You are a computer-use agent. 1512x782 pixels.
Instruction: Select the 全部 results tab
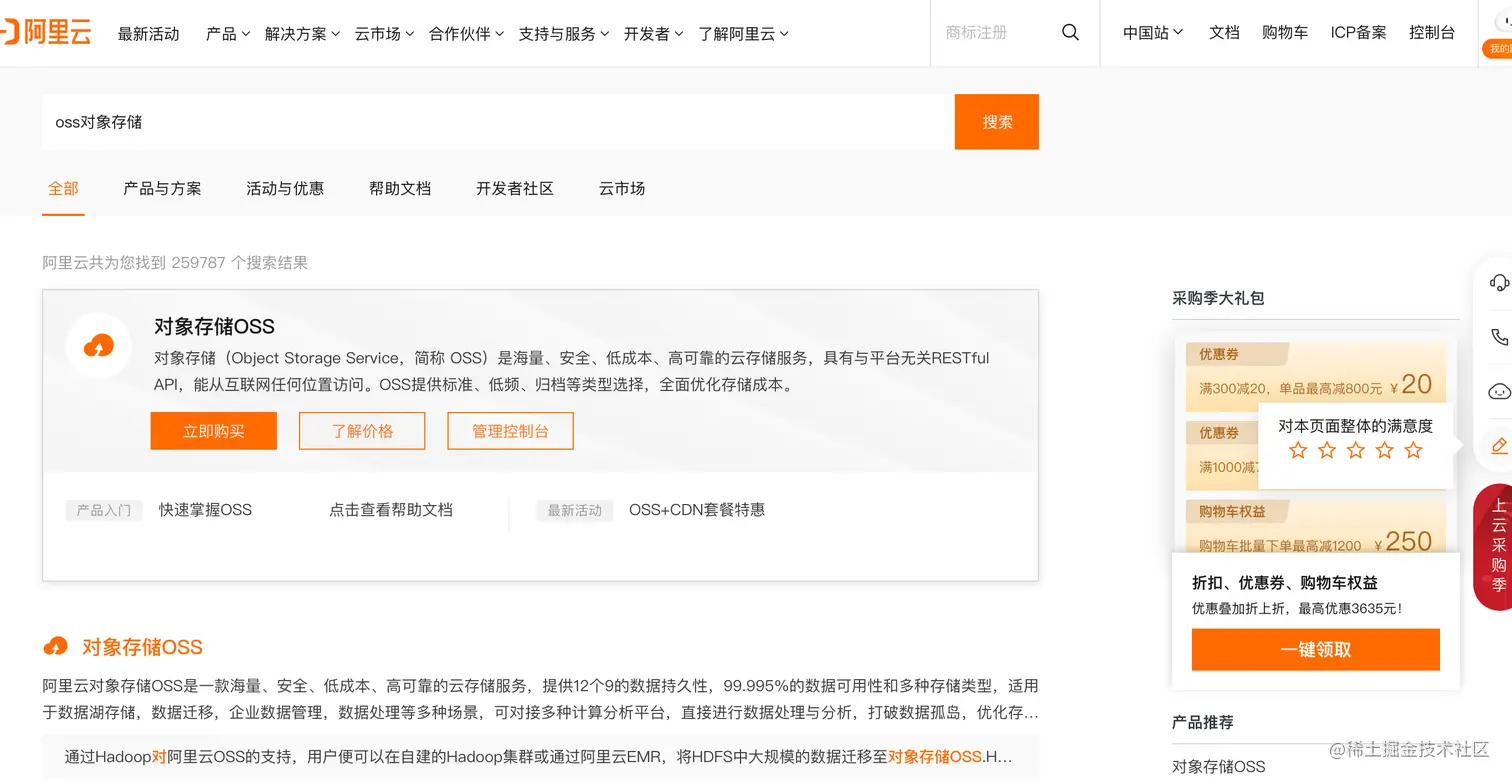[x=63, y=188]
